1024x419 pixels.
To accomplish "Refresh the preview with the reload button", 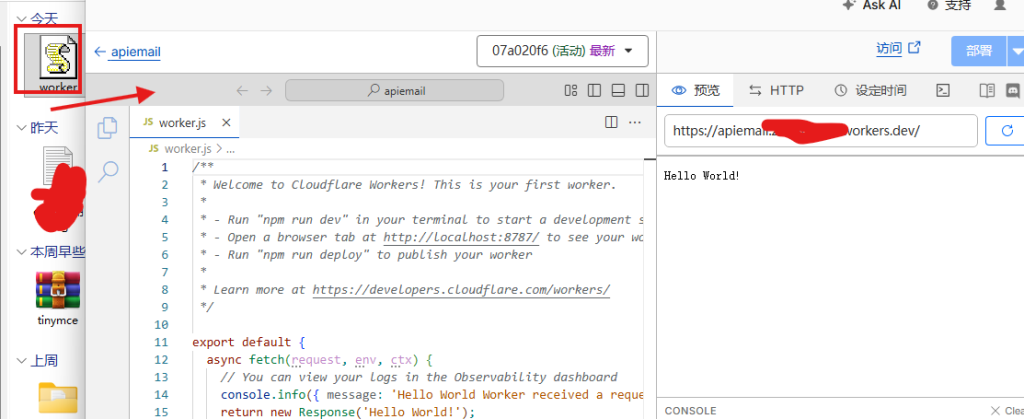I will 1004,131.
